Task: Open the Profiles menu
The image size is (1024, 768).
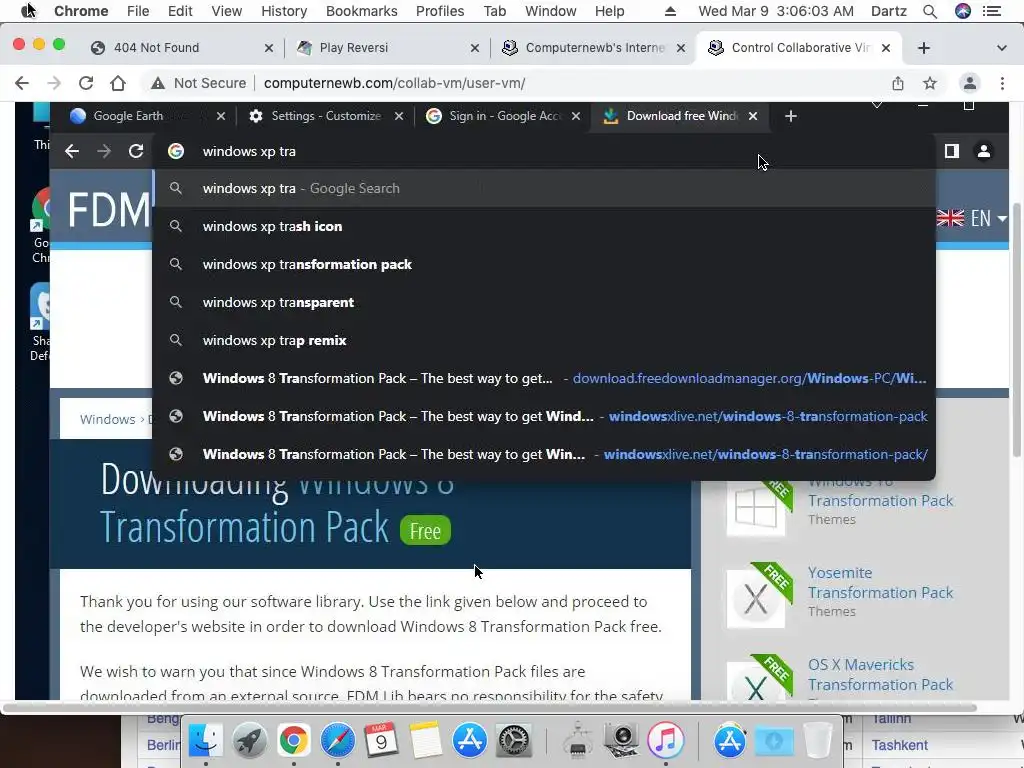Action: coord(440,11)
